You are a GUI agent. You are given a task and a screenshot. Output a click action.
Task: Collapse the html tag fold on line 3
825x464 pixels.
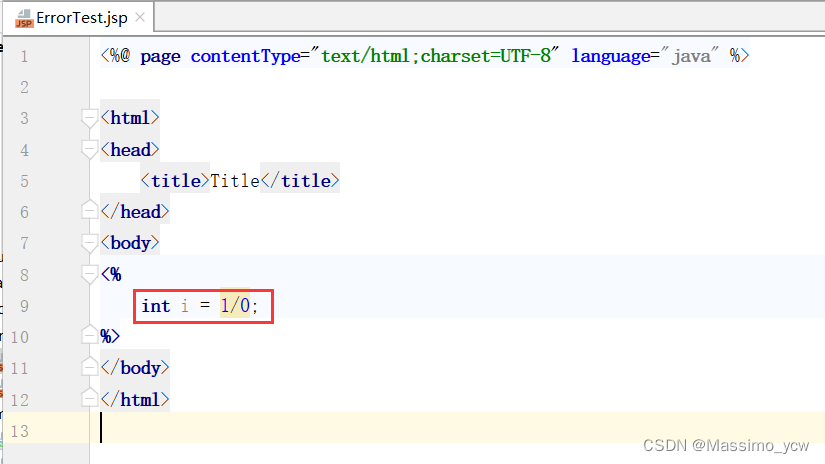89,118
